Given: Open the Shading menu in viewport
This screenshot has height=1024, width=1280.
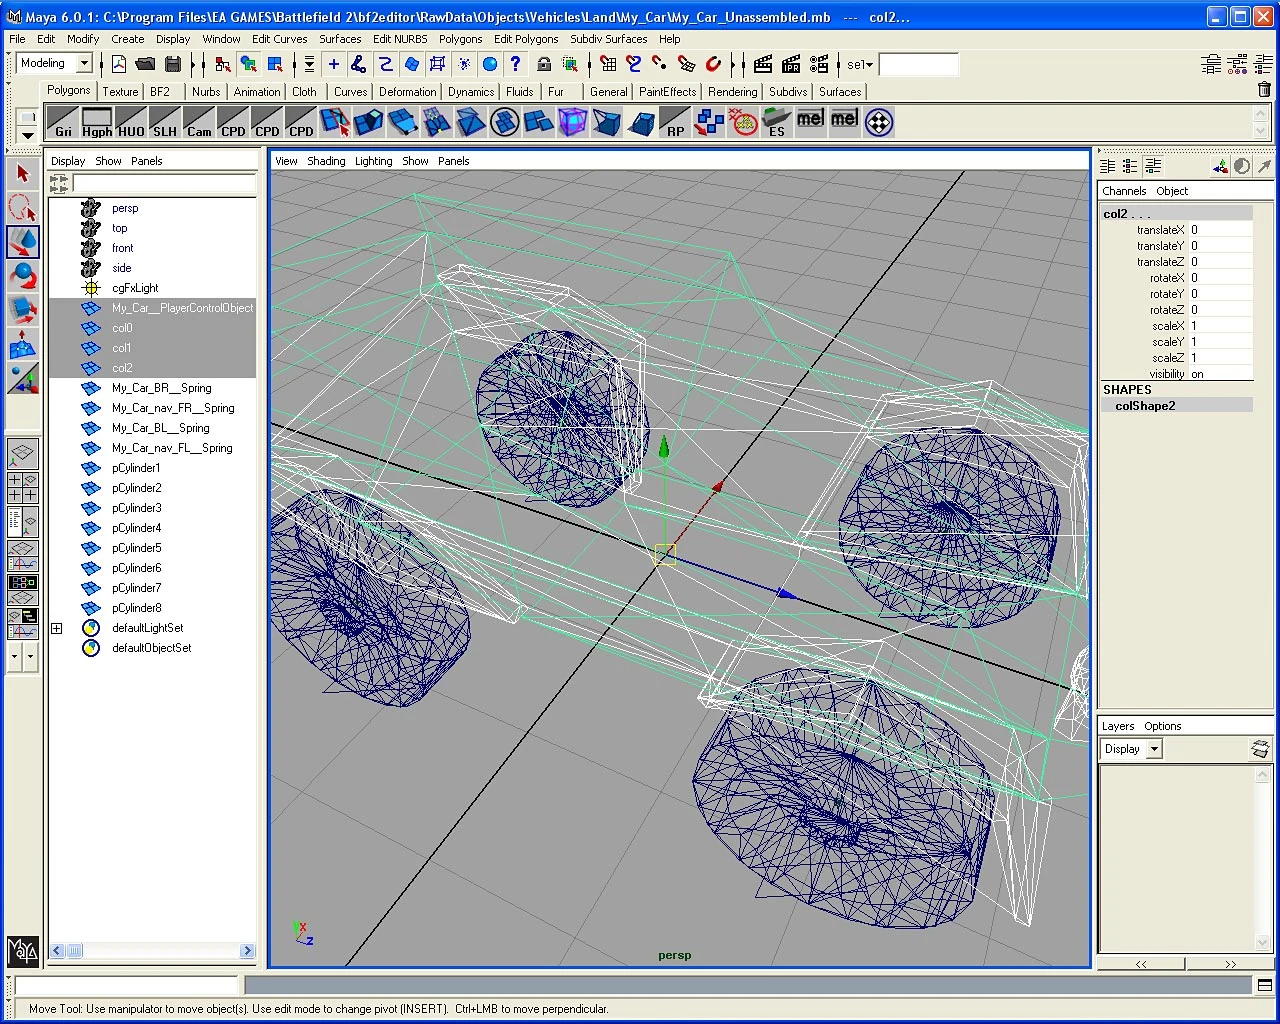Looking at the screenshot, I should [326, 161].
